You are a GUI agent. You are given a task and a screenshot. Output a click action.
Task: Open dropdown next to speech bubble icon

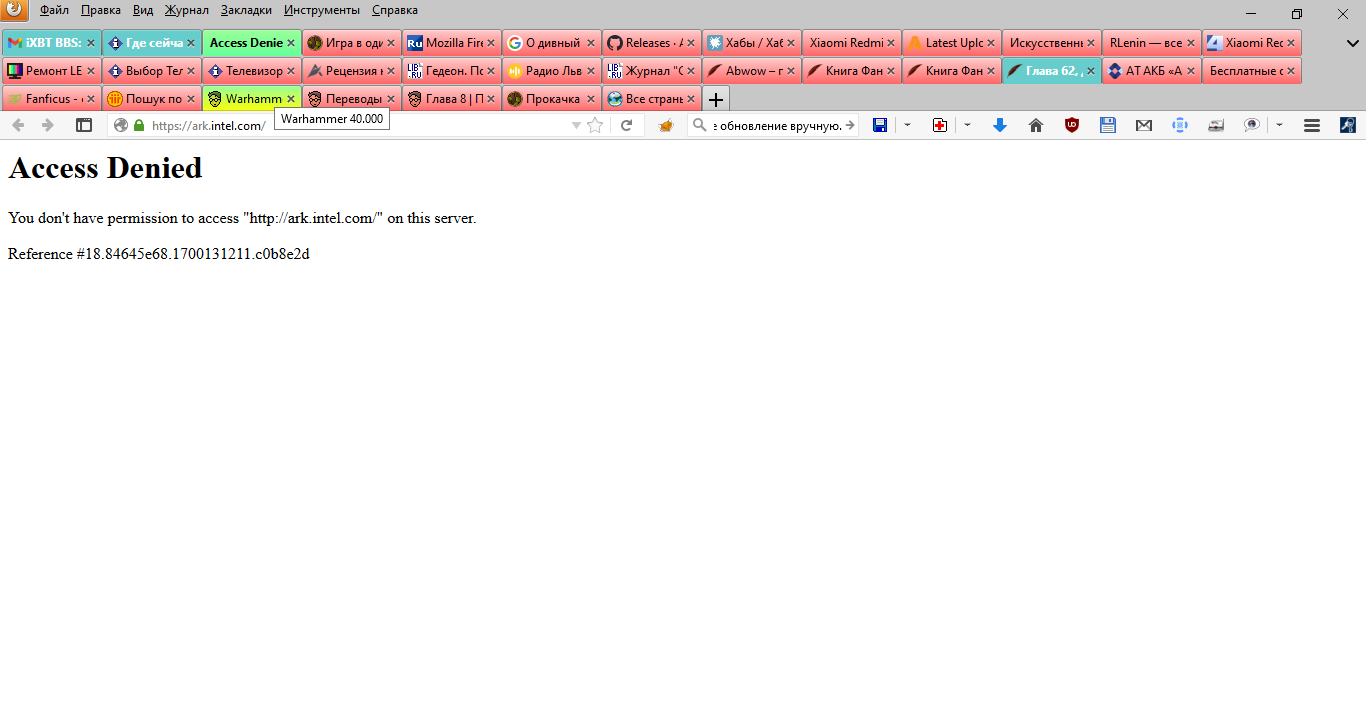pos(1280,125)
